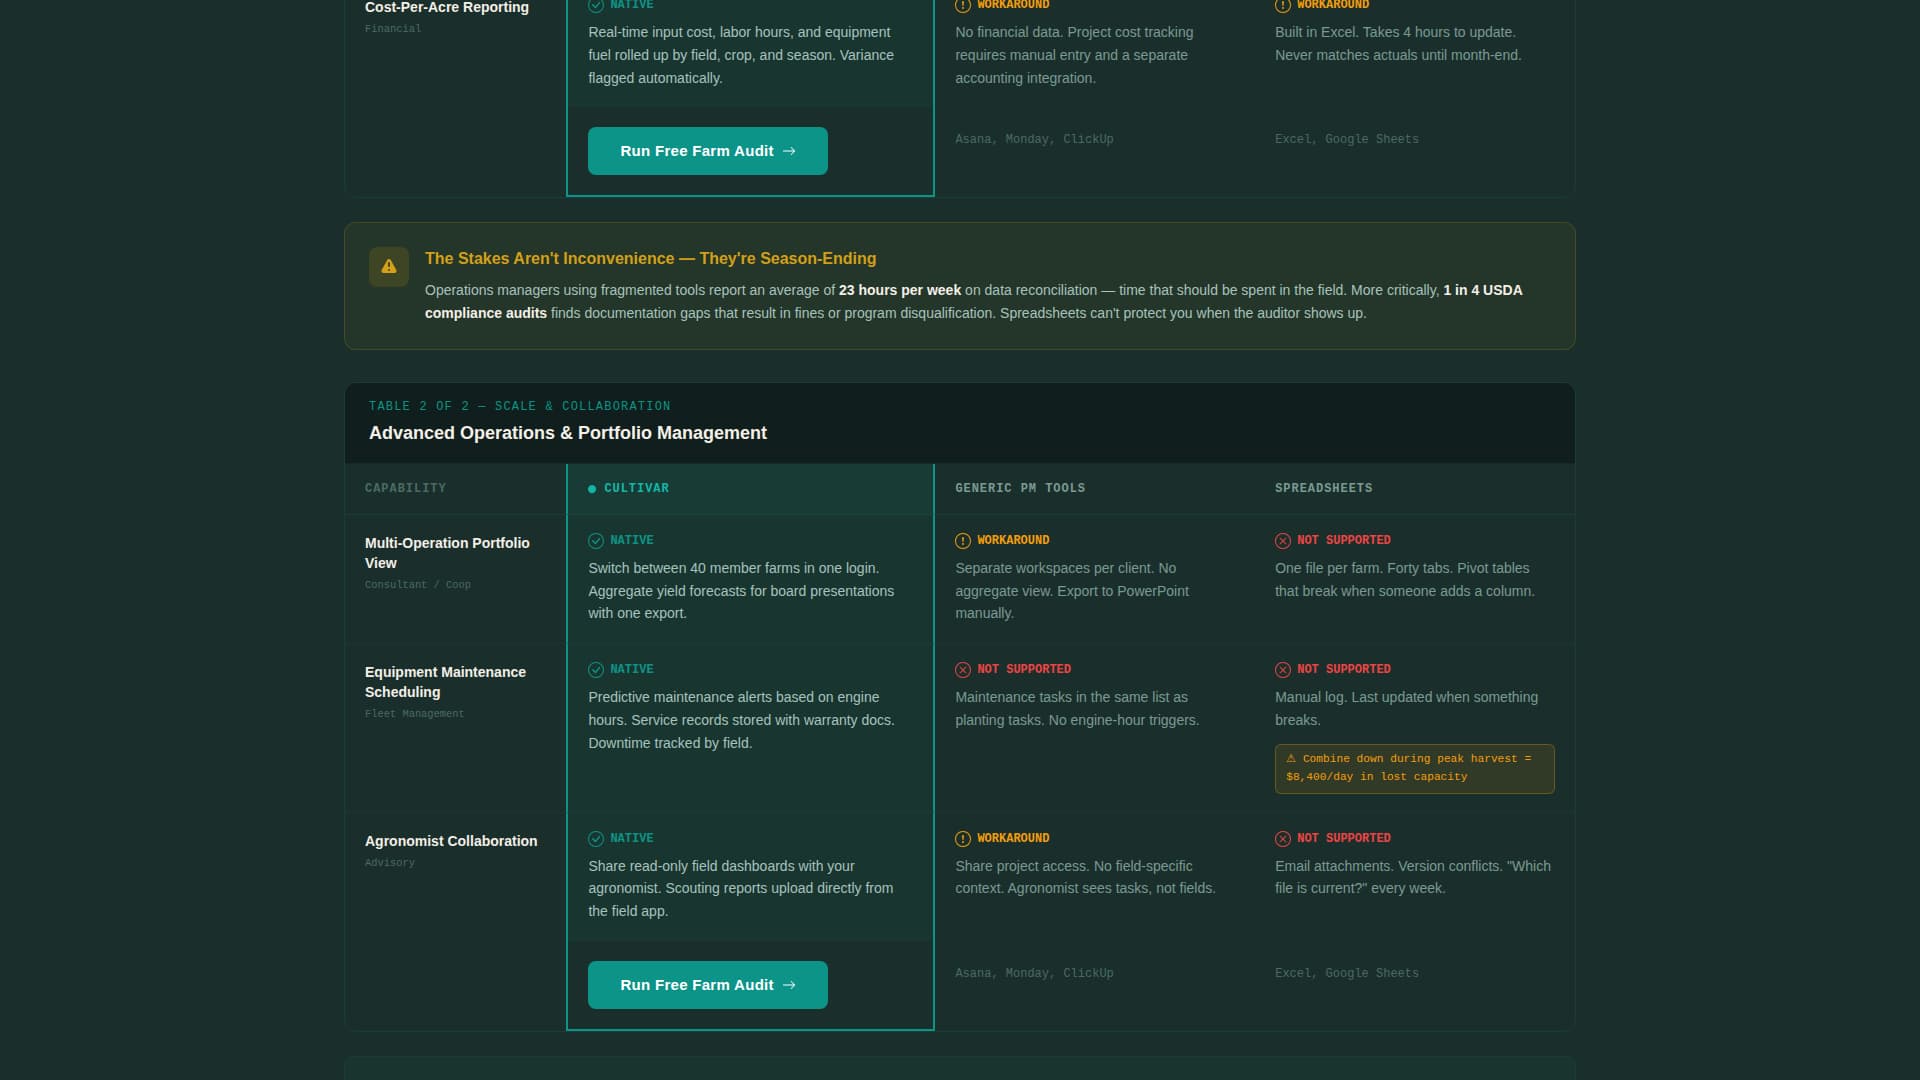Click One file per farm. Forty tabs description
Image resolution: width=1920 pixels, height=1080 pixels.
click(x=1404, y=580)
